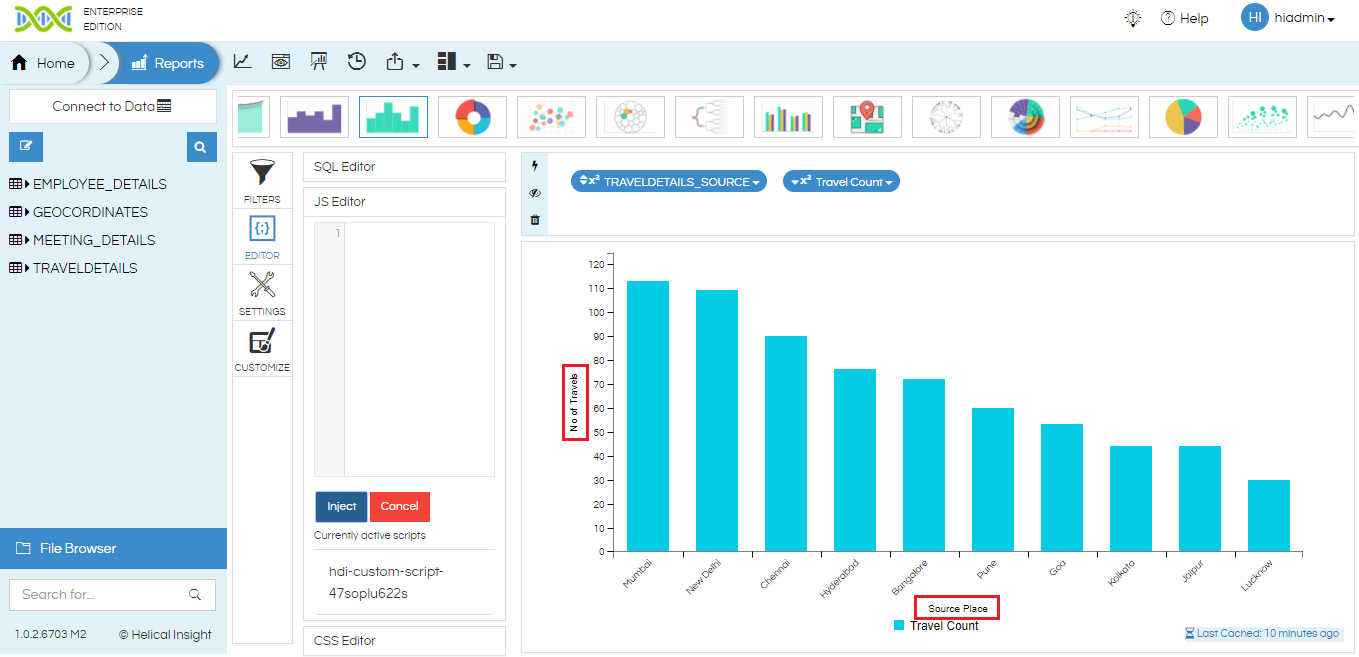Expand the SQL Editor section
This screenshot has width=1359, height=657.
pyautogui.click(x=404, y=167)
